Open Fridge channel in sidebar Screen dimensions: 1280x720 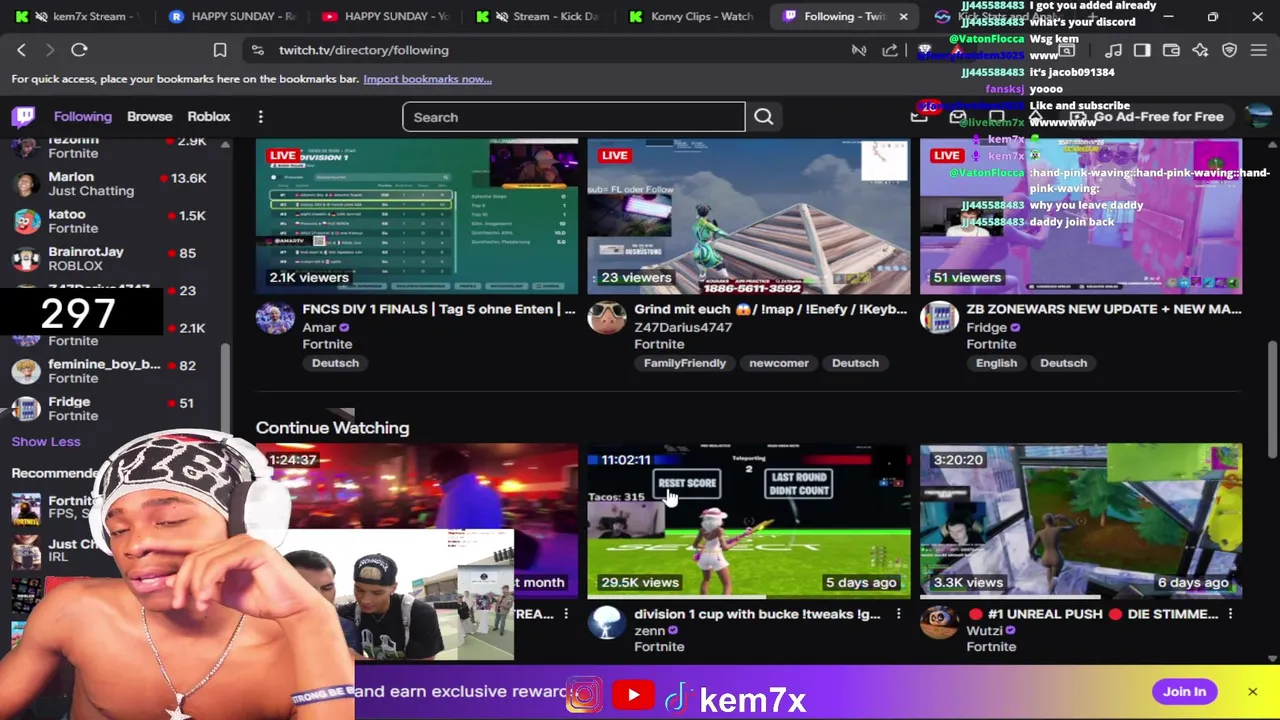click(x=111, y=408)
